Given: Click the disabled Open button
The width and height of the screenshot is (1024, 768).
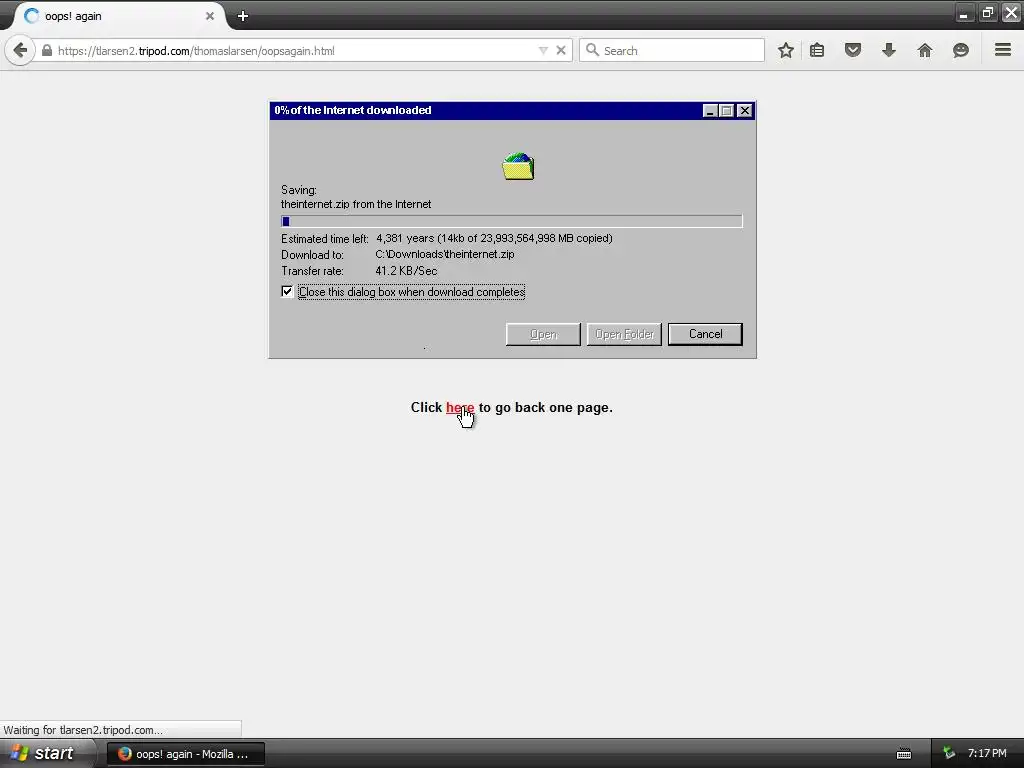Looking at the screenshot, I should 543,334.
